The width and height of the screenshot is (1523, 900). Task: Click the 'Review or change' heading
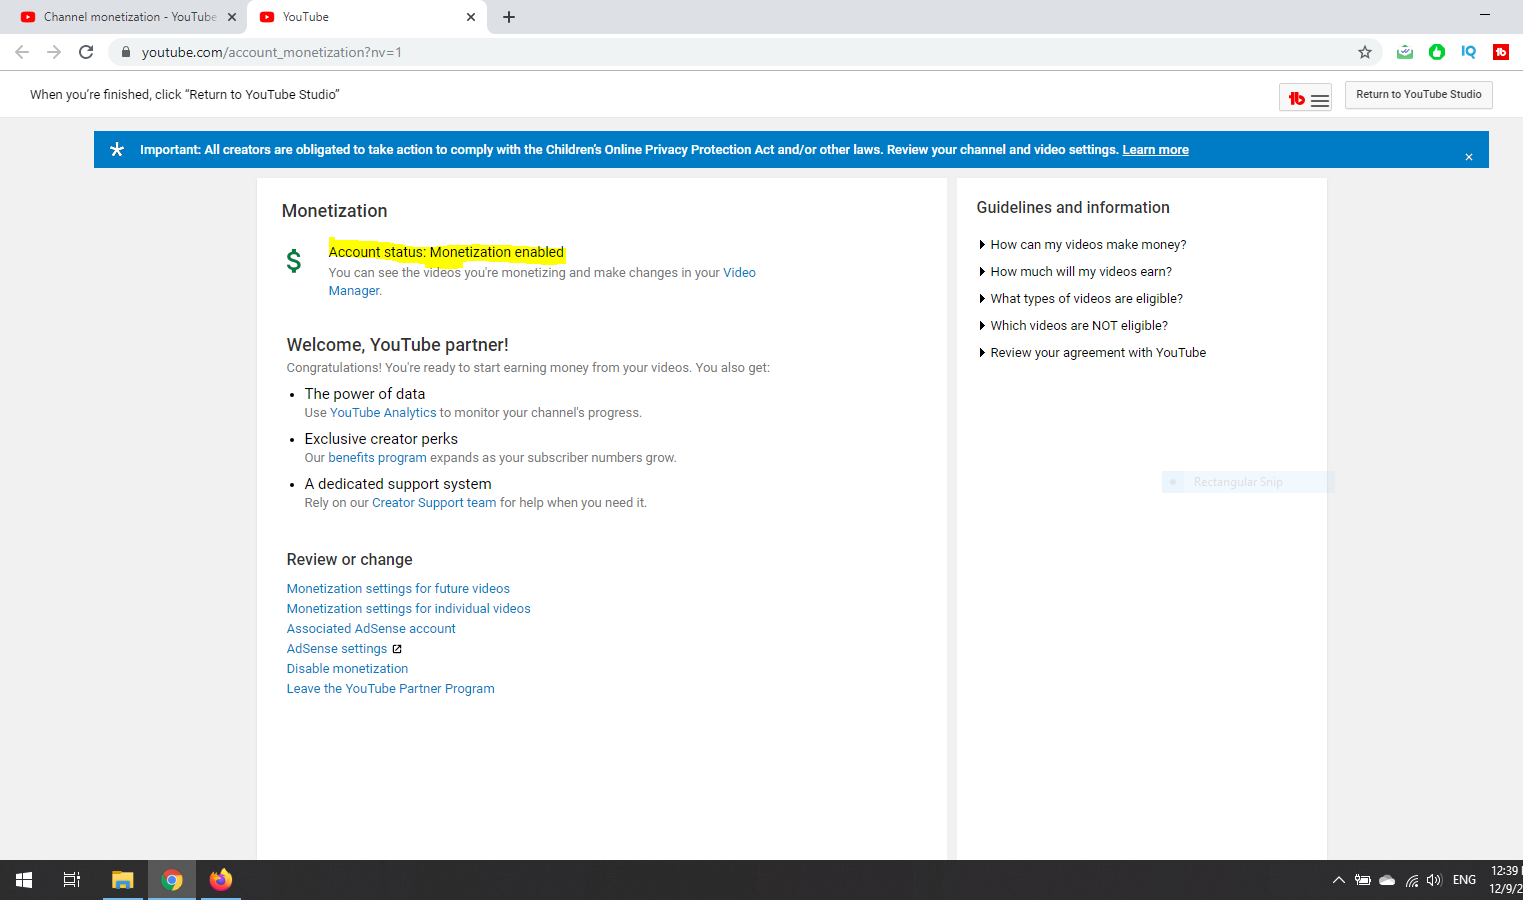point(349,560)
